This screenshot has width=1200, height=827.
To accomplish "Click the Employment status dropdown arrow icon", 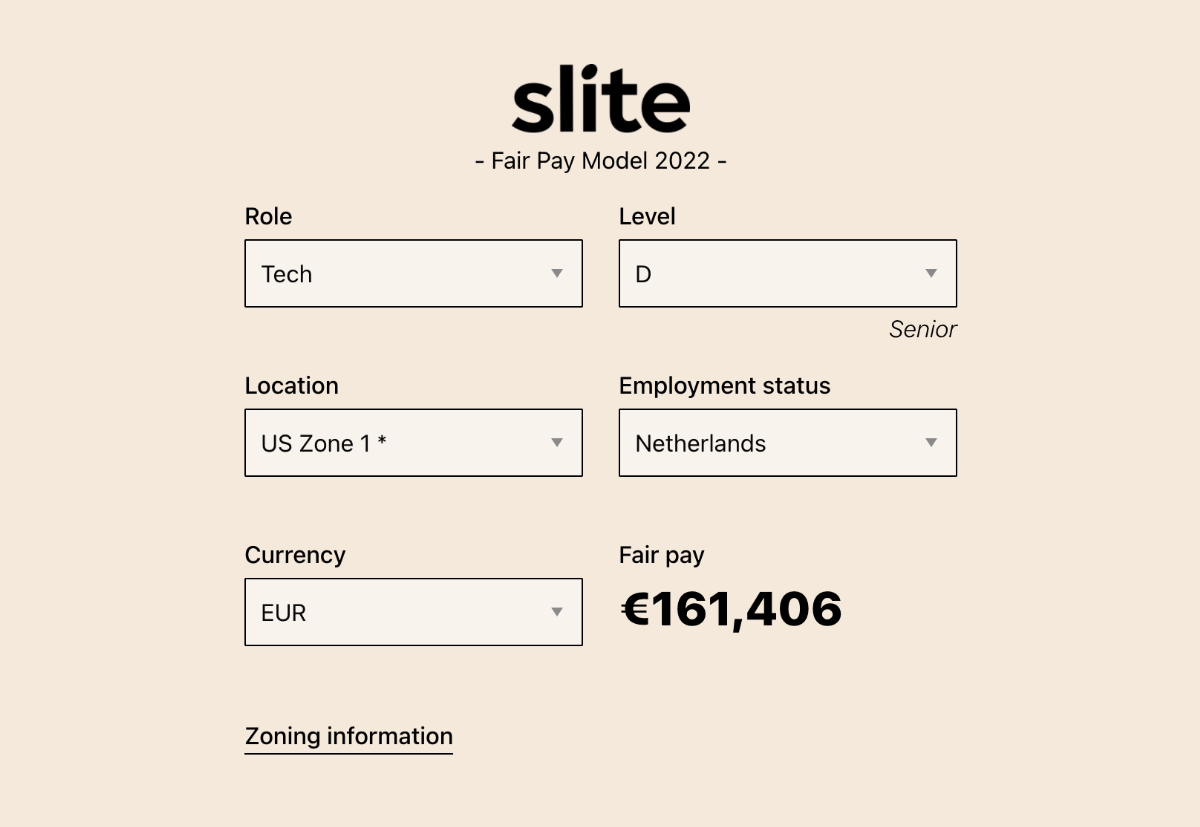I will (x=931, y=443).
